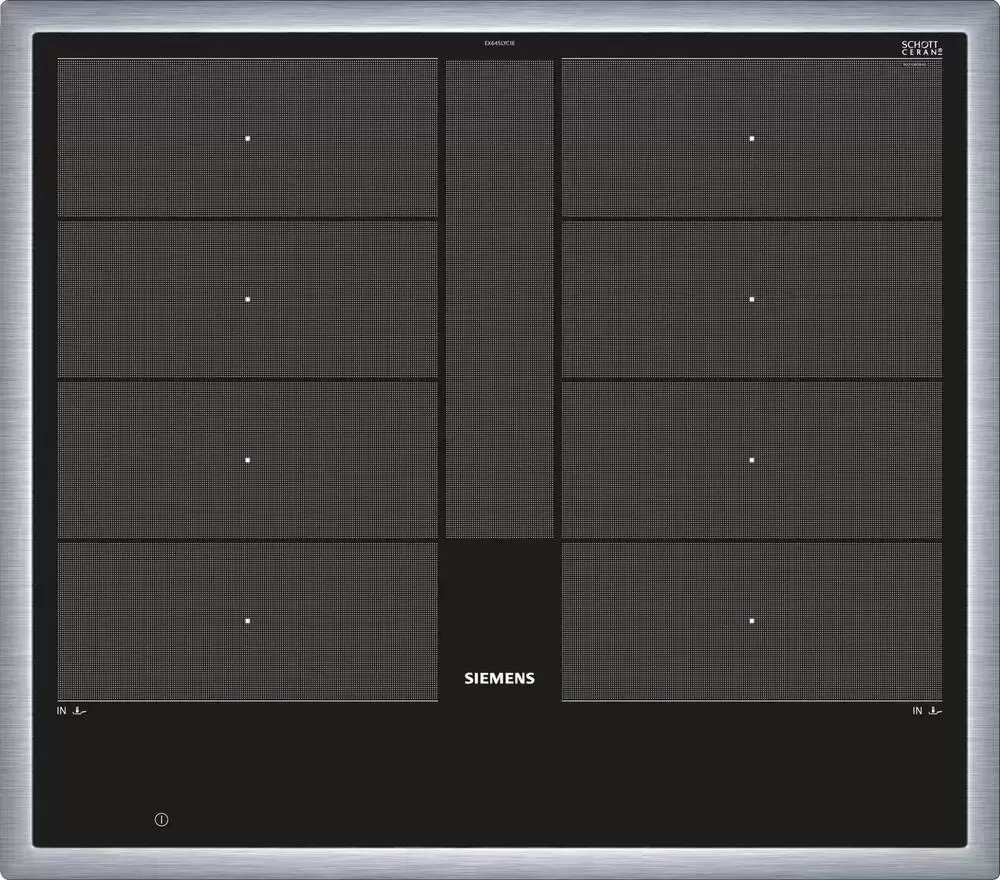Tap the bottom-right zone center marker

(x=752, y=621)
